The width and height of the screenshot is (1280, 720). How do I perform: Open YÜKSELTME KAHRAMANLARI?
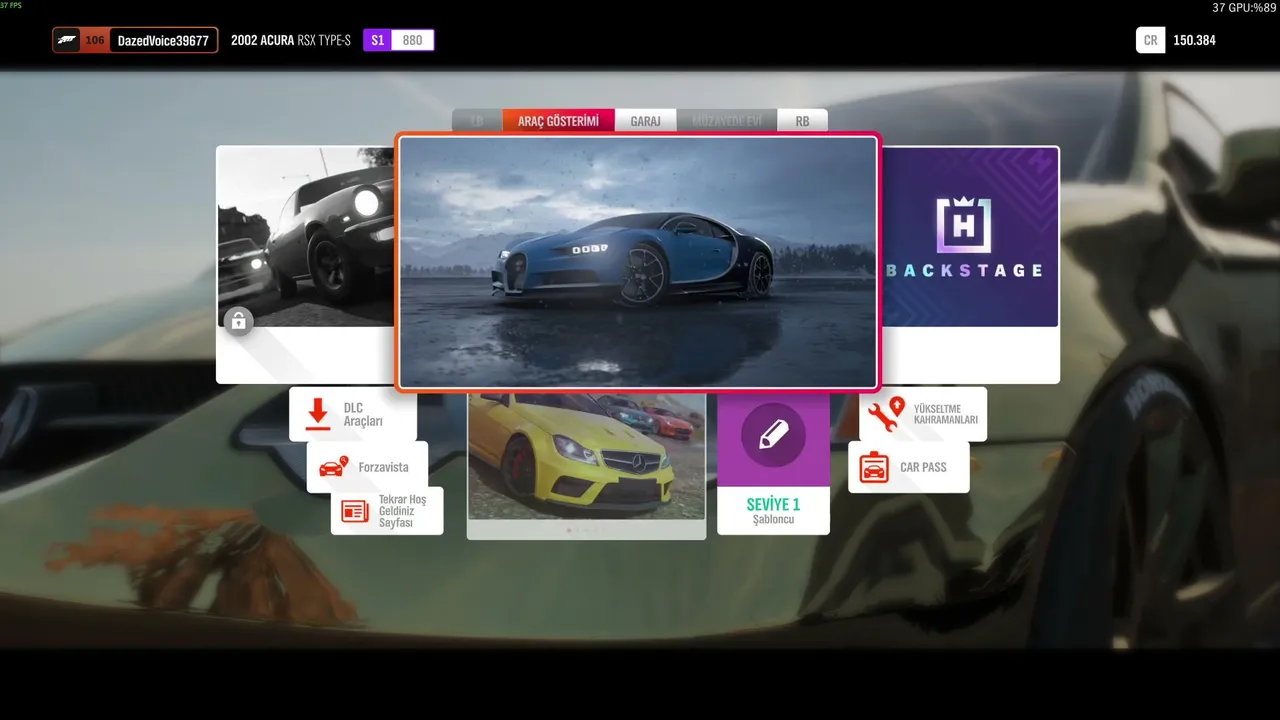click(923, 414)
